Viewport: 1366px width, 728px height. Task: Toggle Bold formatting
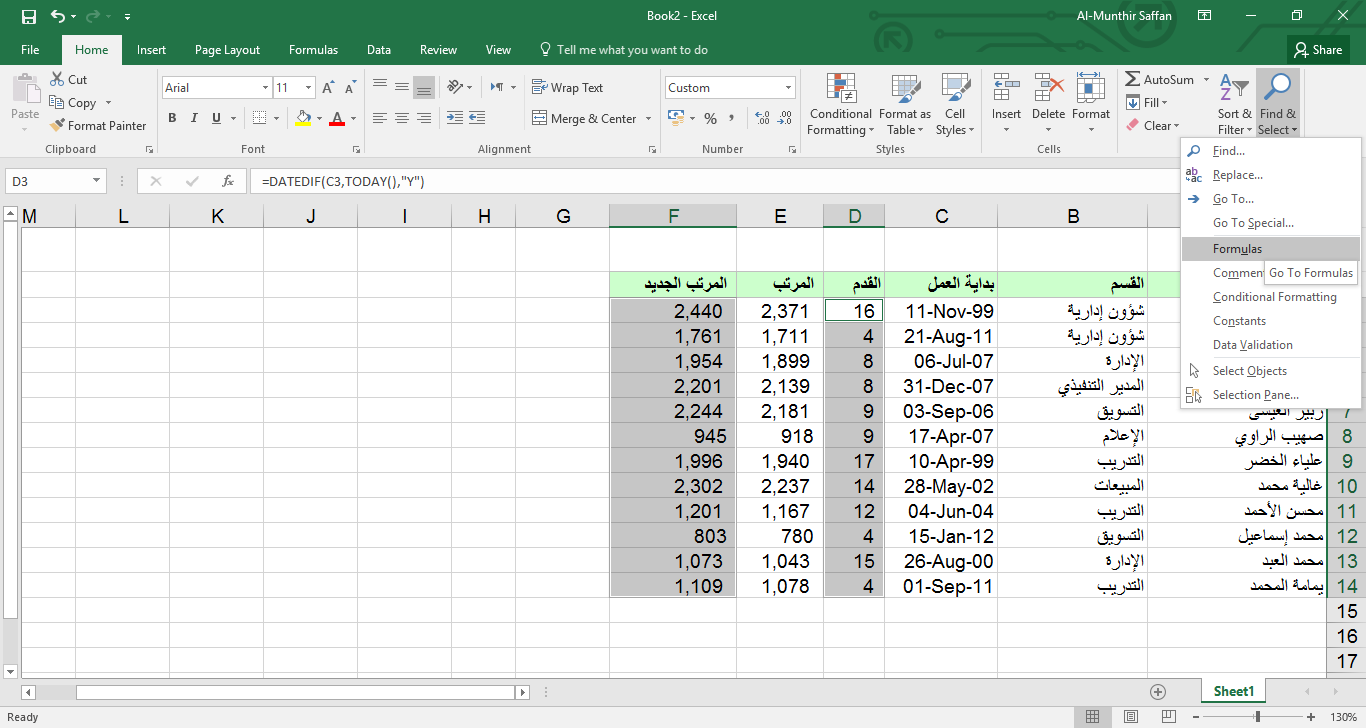tap(172, 118)
